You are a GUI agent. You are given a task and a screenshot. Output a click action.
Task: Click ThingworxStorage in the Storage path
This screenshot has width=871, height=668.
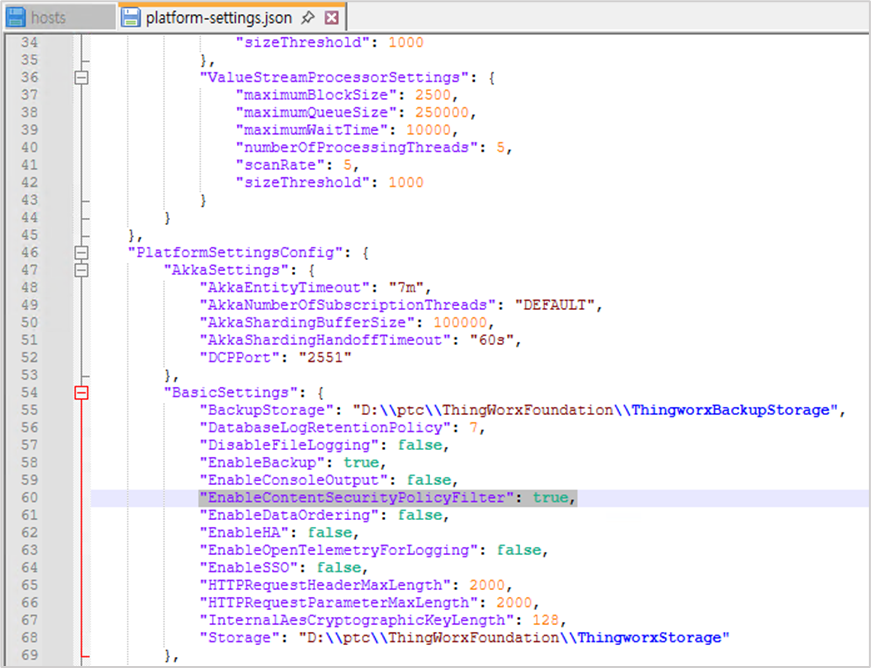click(x=649, y=638)
